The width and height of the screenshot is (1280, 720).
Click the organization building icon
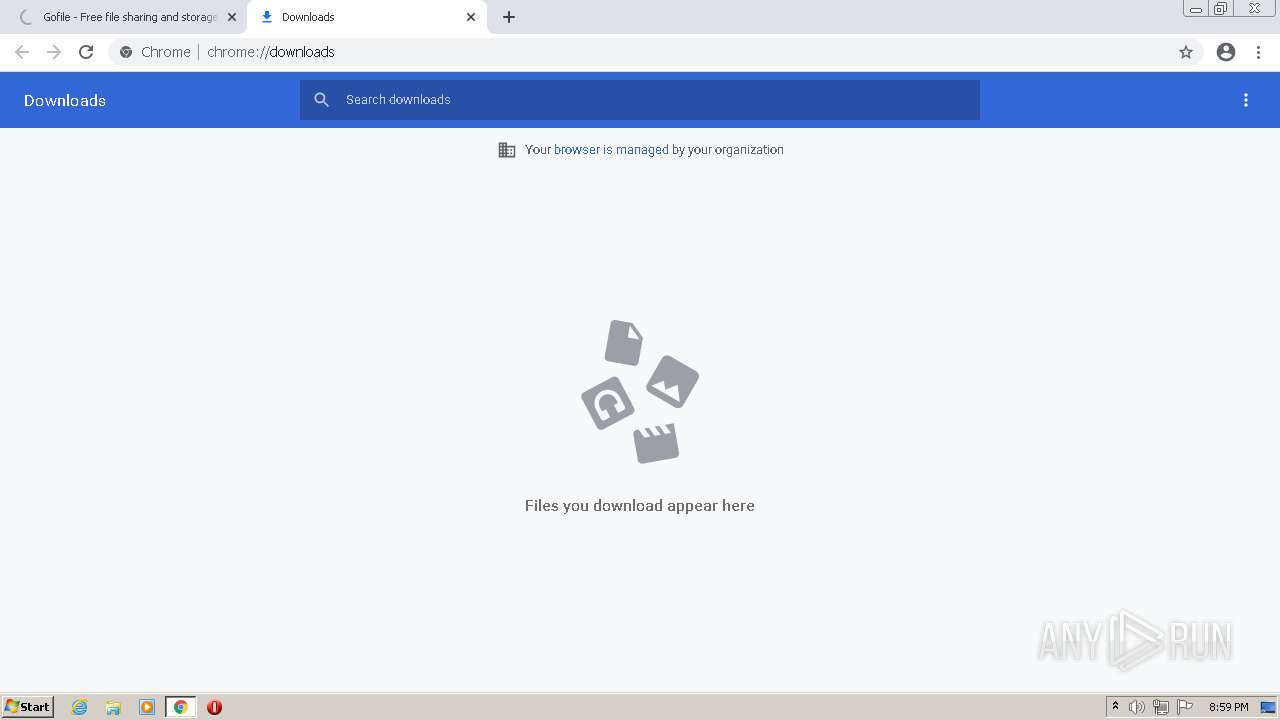[x=507, y=150]
